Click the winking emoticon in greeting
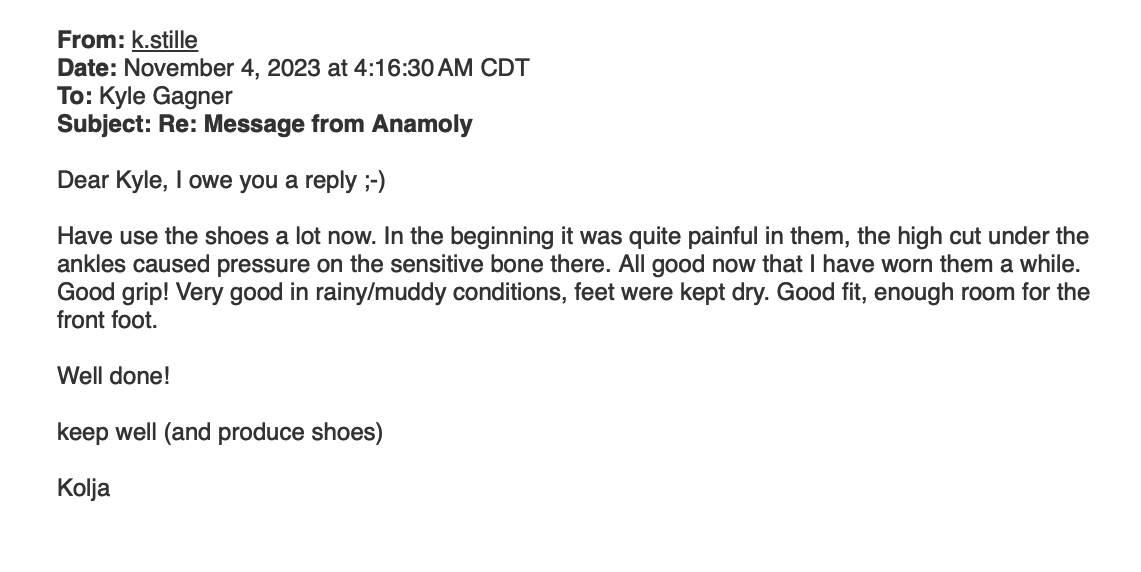 click(x=375, y=180)
